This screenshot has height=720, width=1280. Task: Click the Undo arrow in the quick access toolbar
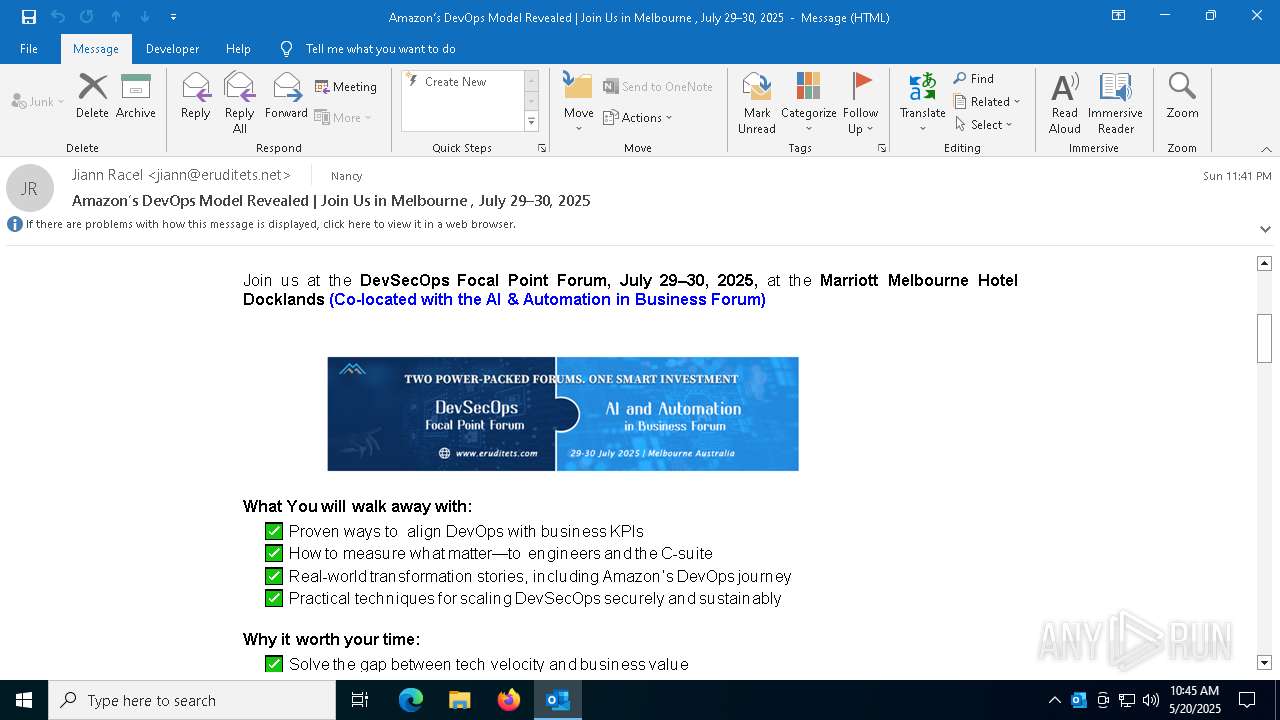pyautogui.click(x=58, y=16)
